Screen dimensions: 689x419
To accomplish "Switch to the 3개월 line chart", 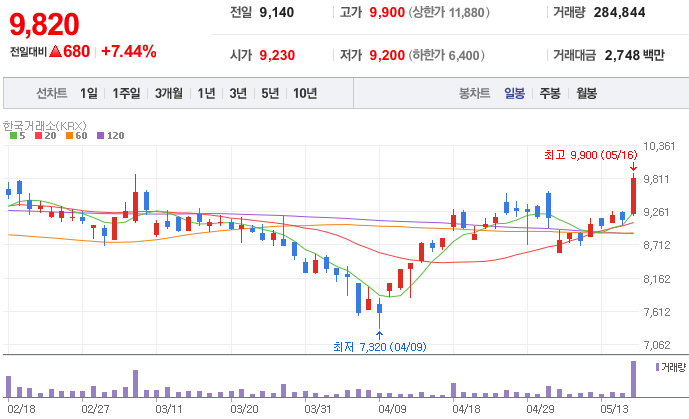I will [169, 93].
